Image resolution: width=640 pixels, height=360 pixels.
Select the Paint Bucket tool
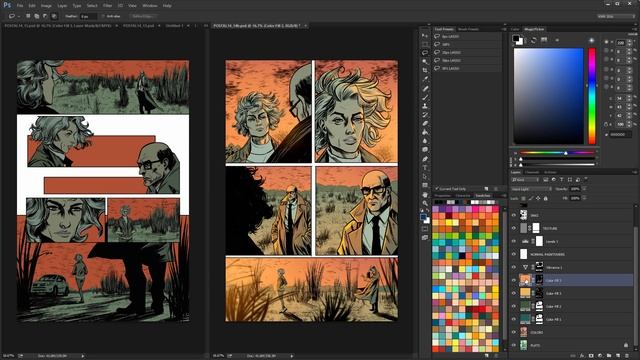click(x=425, y=132)
